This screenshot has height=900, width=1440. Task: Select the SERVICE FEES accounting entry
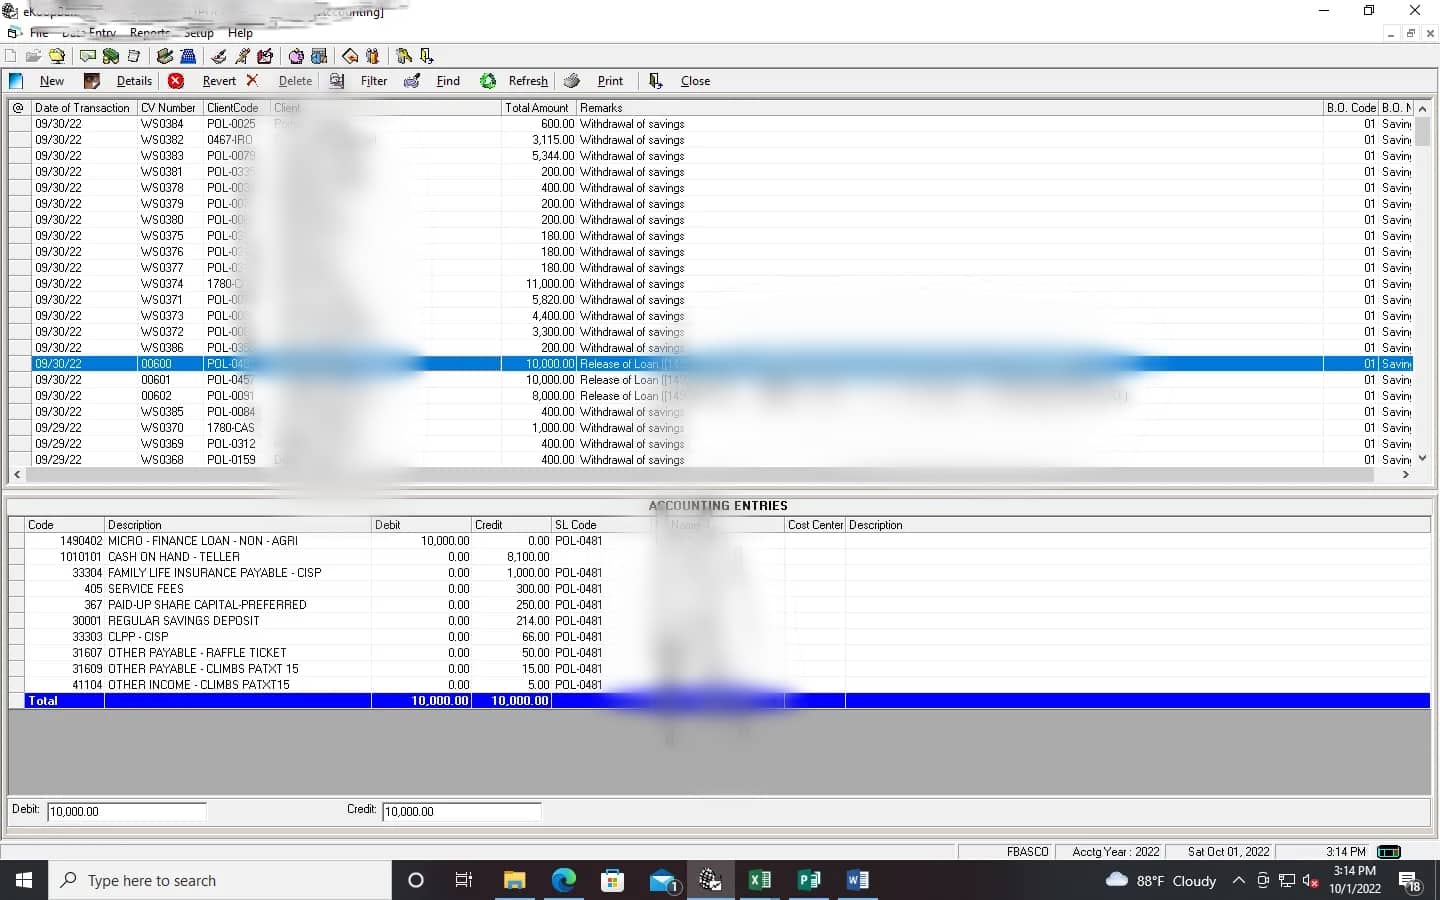click(719, 589)
